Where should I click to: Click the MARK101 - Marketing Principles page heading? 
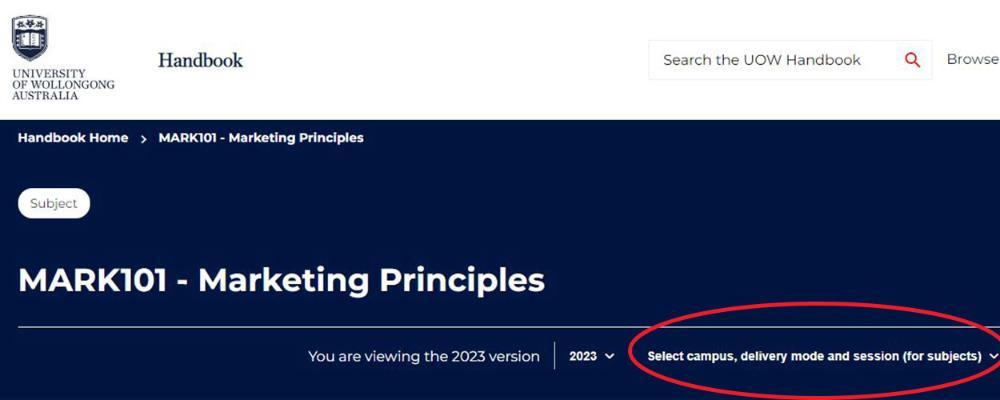[281, 280]
